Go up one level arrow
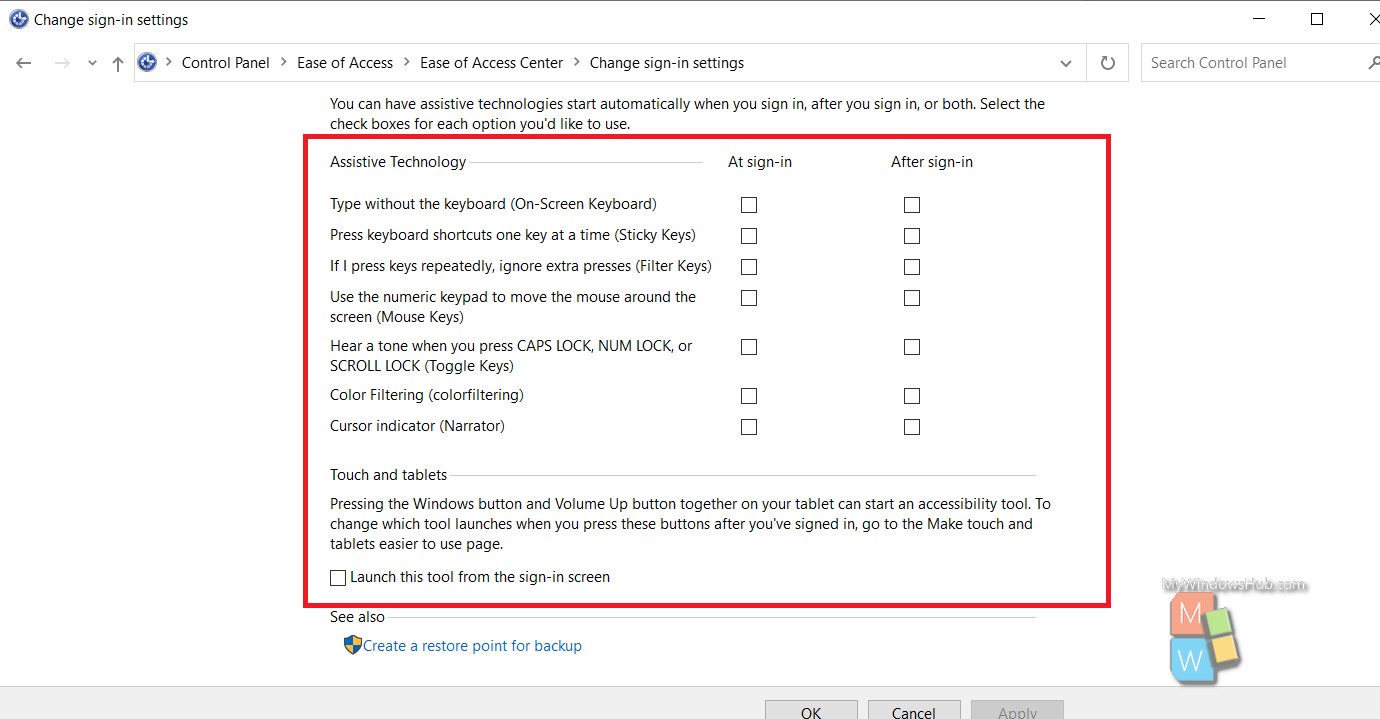This screenshot has width=1380, height=719. (118, 63)
